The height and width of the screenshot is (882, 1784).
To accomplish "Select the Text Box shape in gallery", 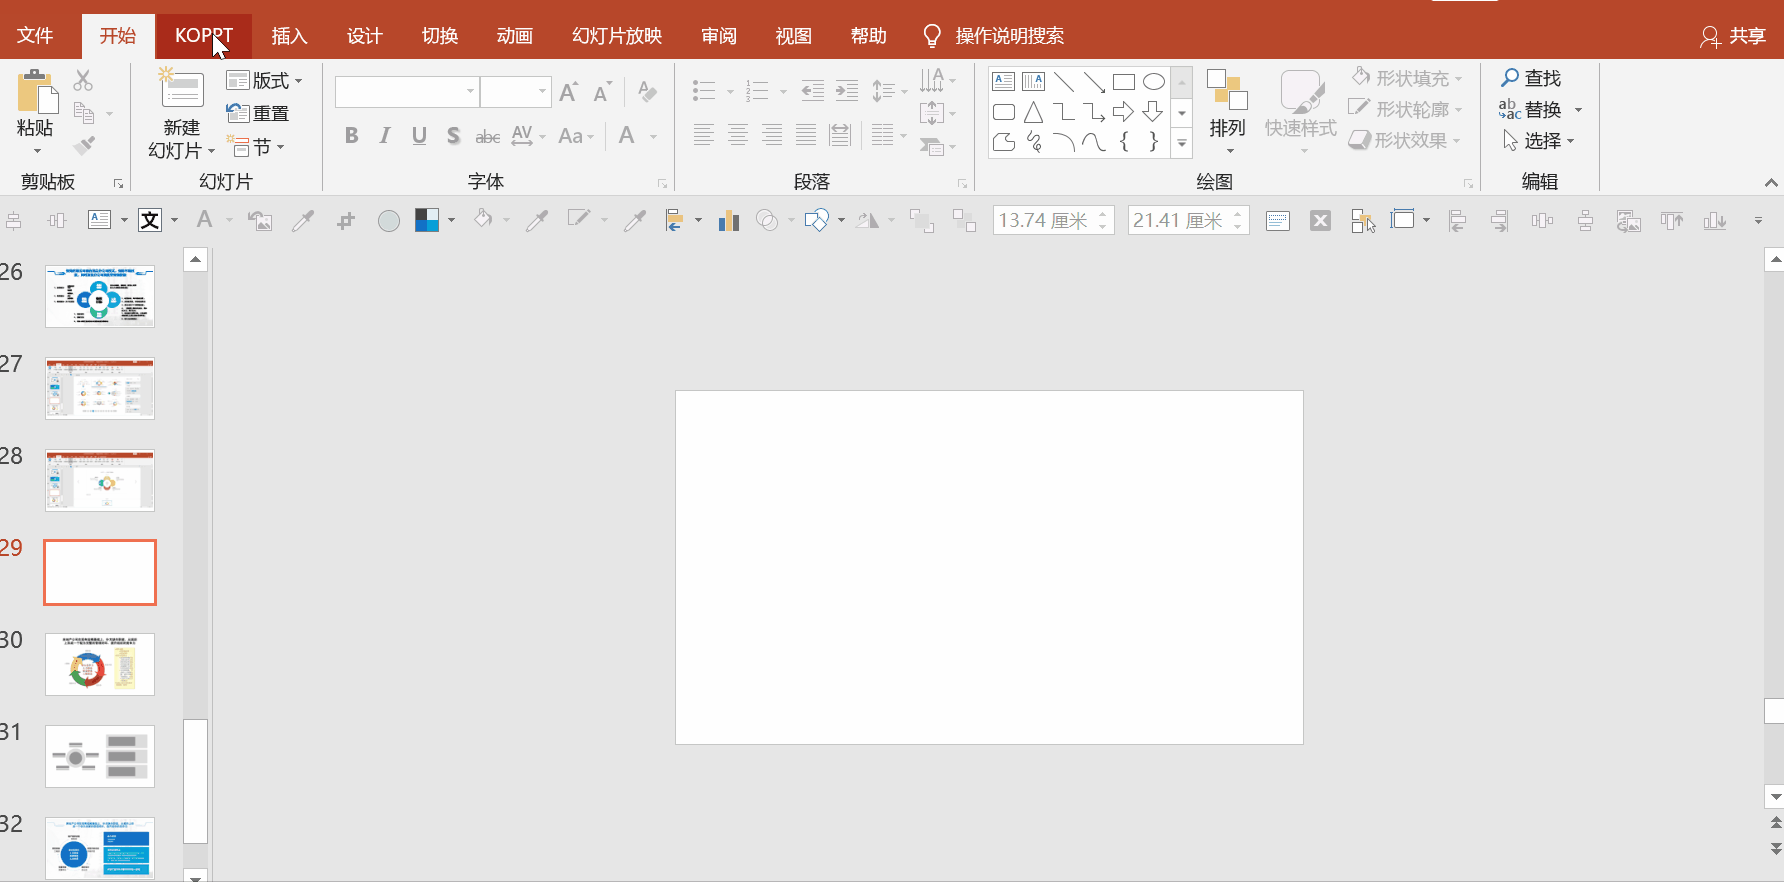I will tap(1004, 82).
